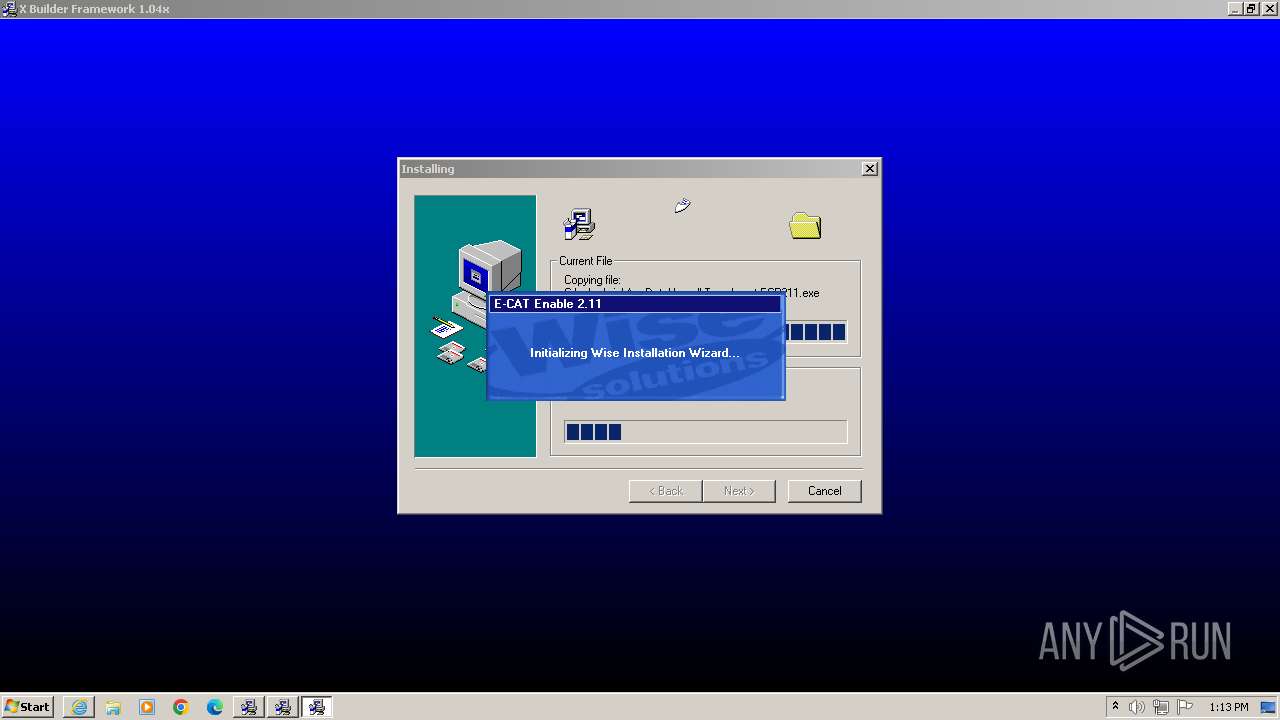This screenshot has width=1280, height=720.
Task: Click the E-CAT Enable 2.11 title bar
Action: pos(635,304)
